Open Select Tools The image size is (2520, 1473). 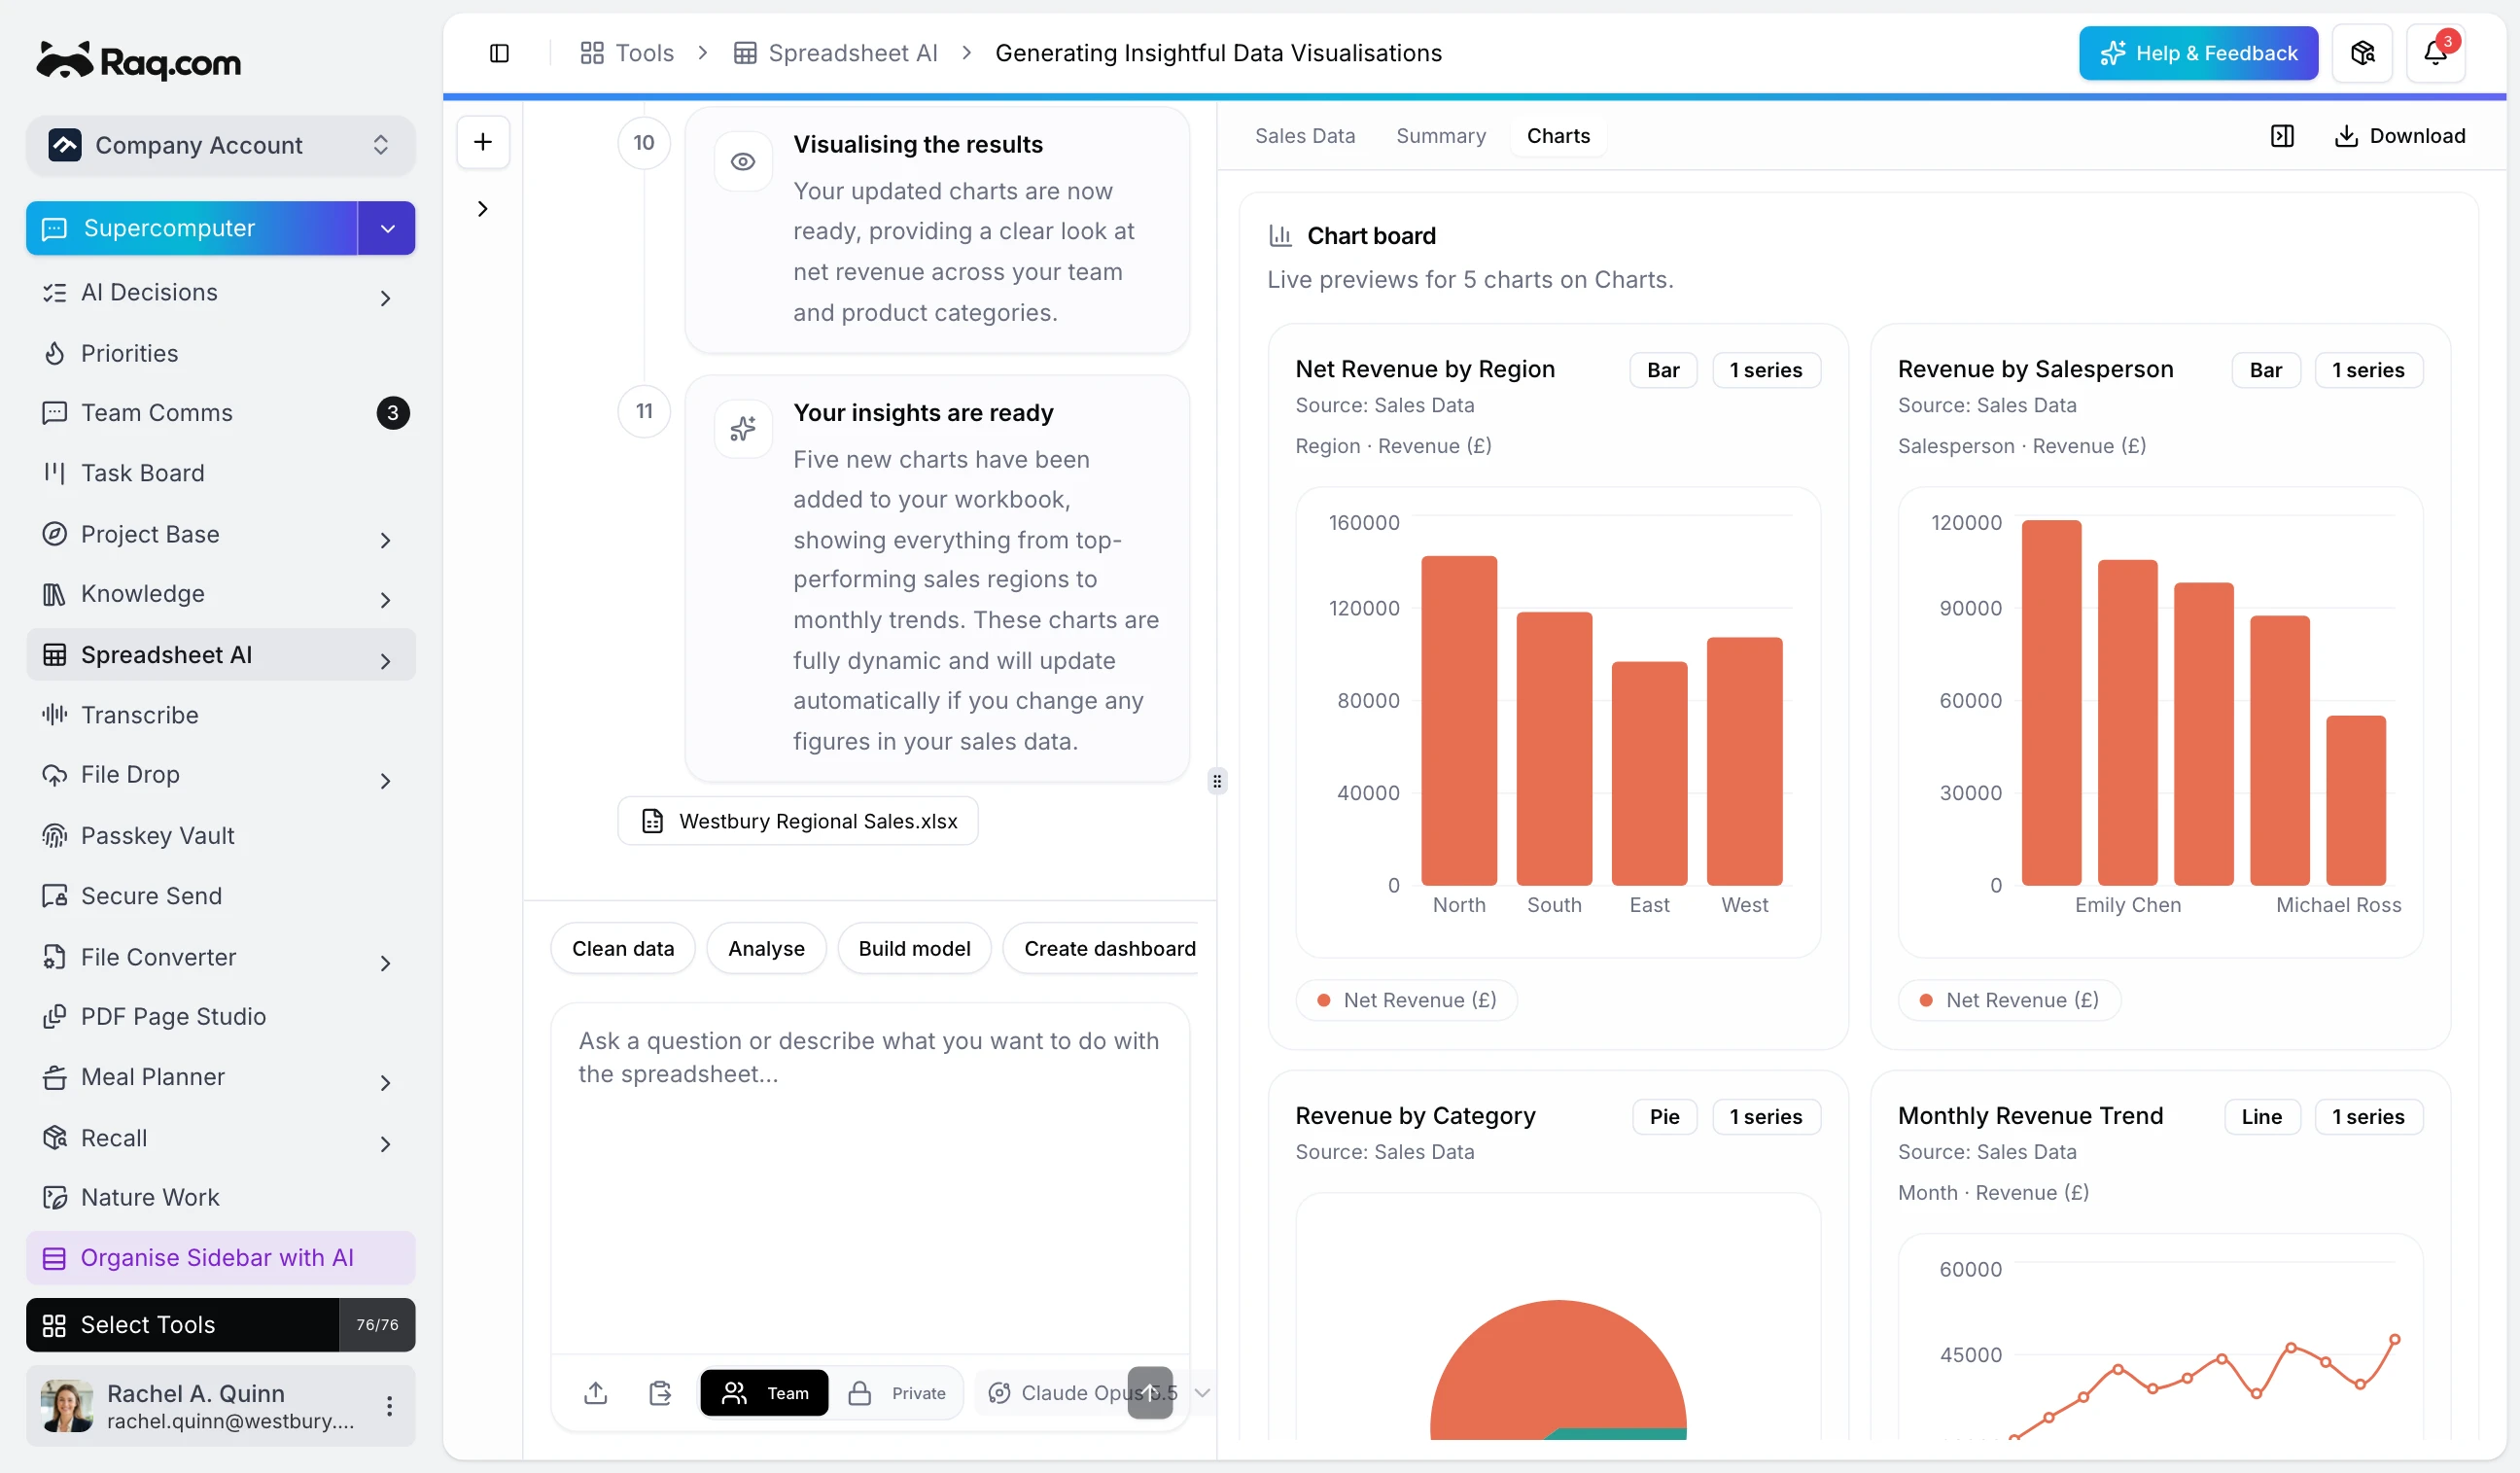[183, 1325]
